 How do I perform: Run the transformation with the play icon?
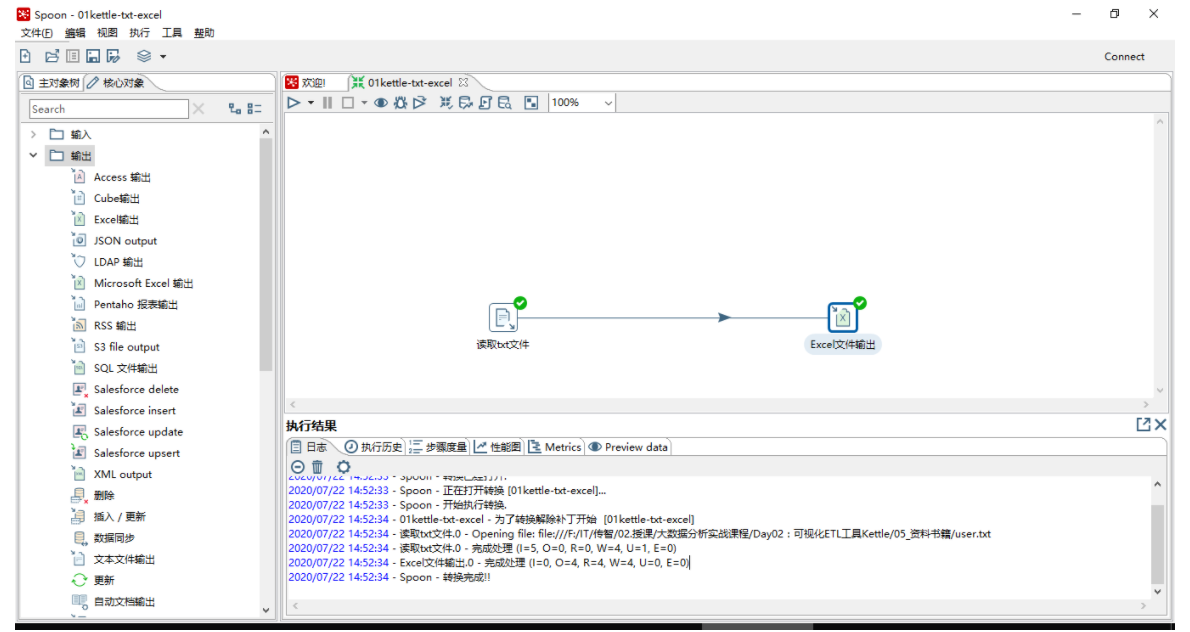point(294,102)
